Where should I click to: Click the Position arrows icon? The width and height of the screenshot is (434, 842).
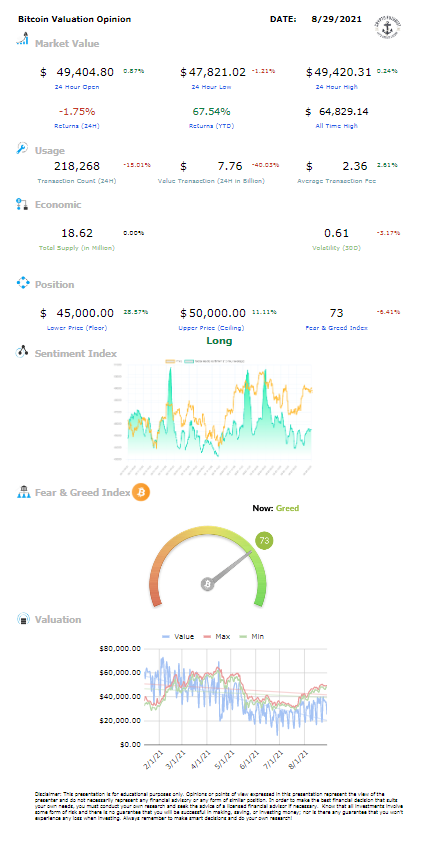tap(23, 284)
